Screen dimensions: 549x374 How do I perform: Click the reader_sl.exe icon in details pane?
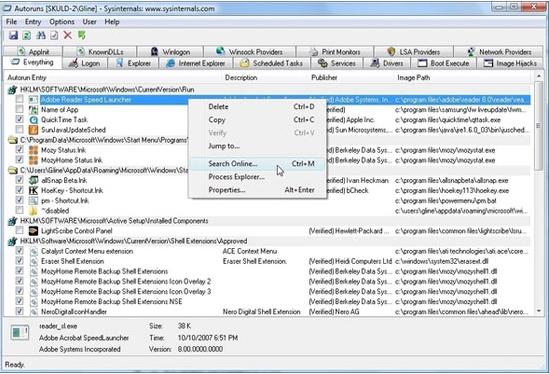[20, 332]
